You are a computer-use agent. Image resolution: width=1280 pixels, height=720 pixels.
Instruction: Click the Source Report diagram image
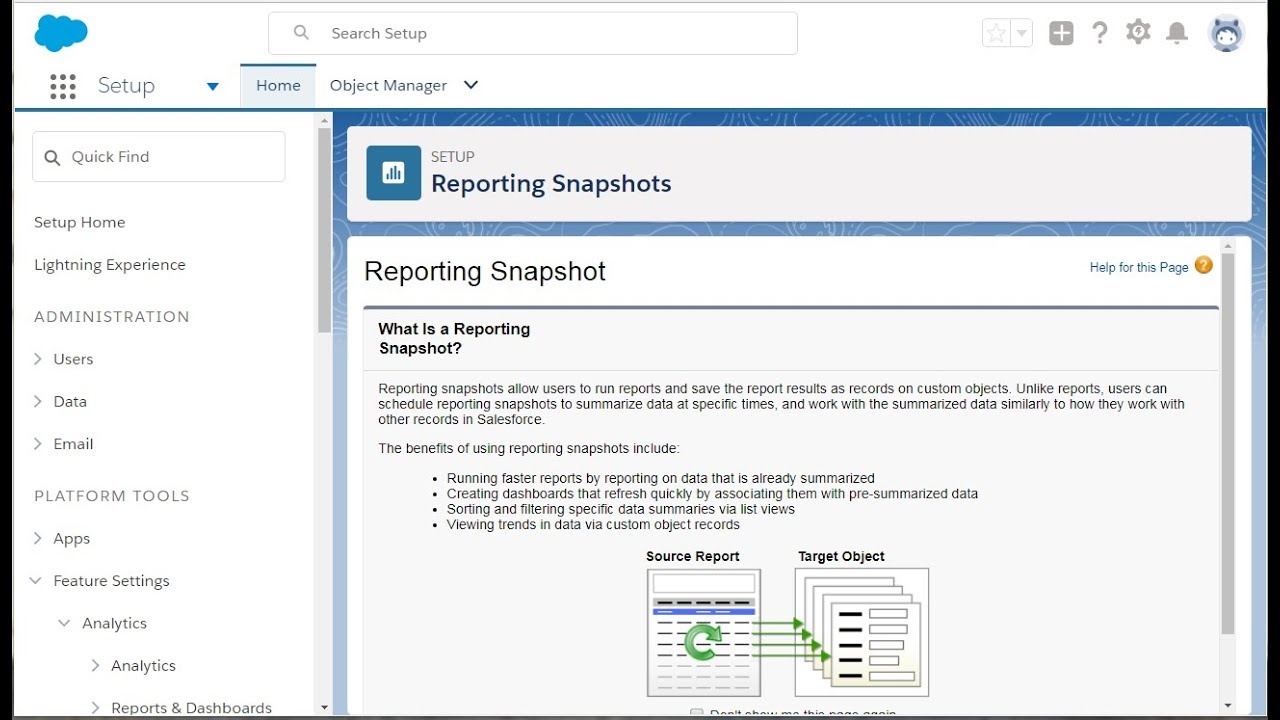click(704, 632)
